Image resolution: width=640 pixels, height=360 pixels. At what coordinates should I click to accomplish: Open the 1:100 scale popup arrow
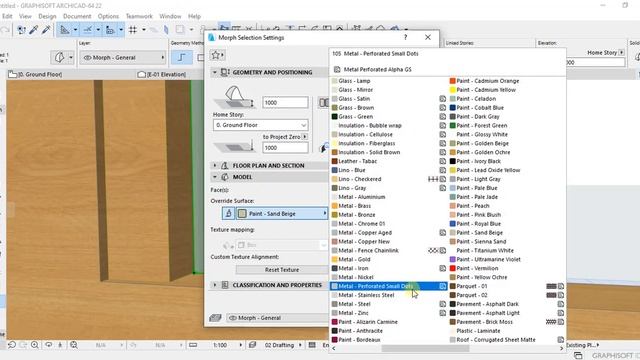240,345
